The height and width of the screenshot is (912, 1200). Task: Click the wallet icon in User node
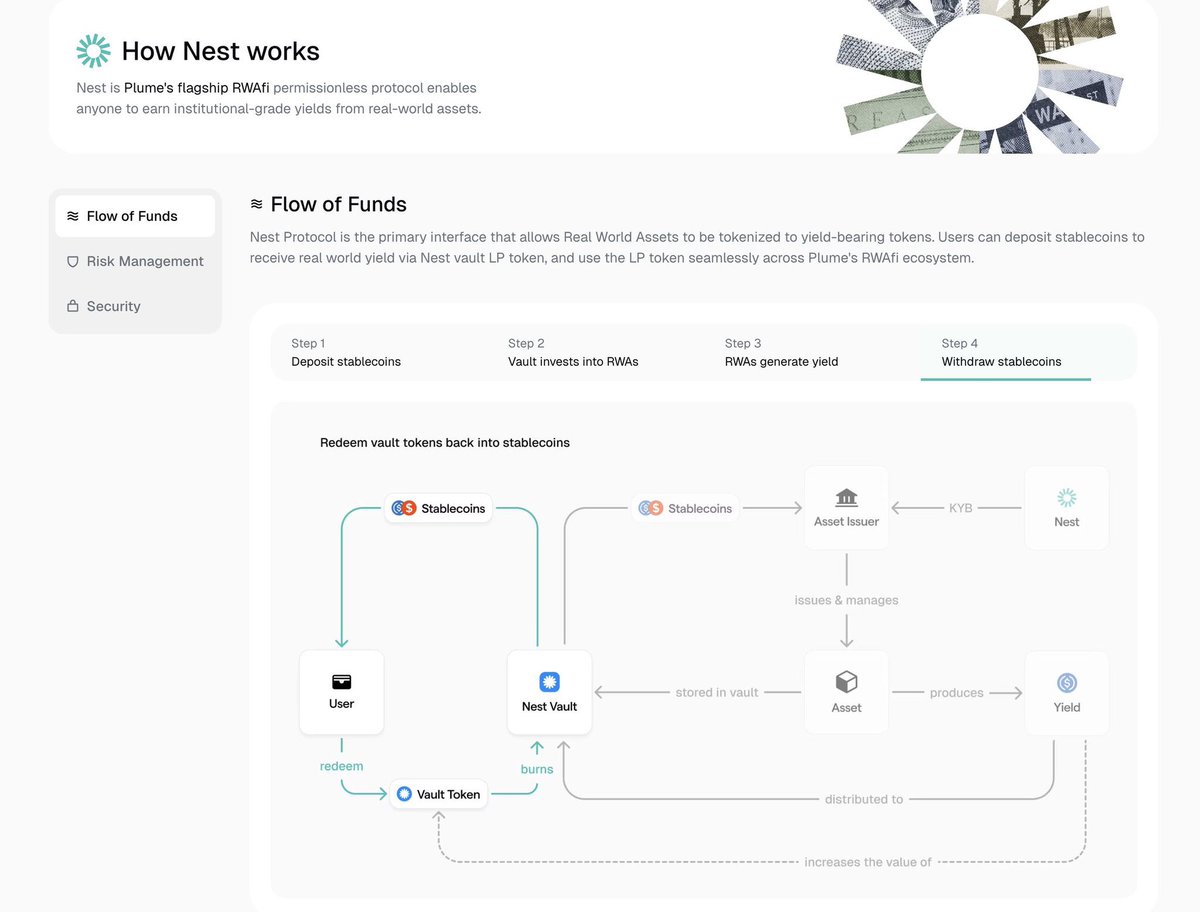click(x=341, y=682)
